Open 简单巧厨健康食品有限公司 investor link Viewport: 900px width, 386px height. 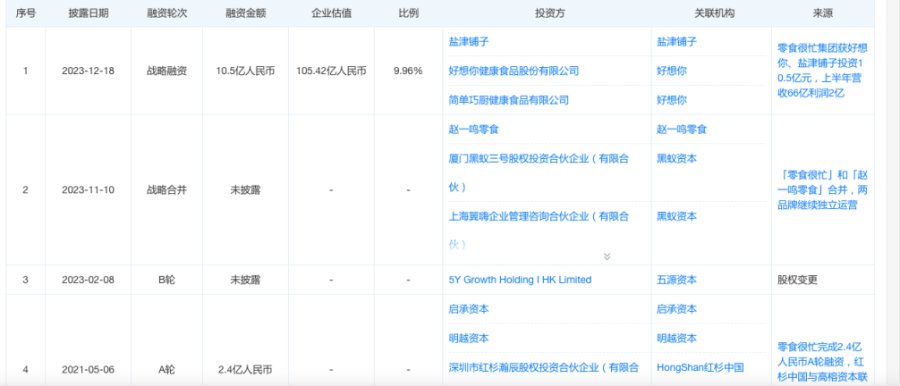pyautogui.click(x=508, y=100)
